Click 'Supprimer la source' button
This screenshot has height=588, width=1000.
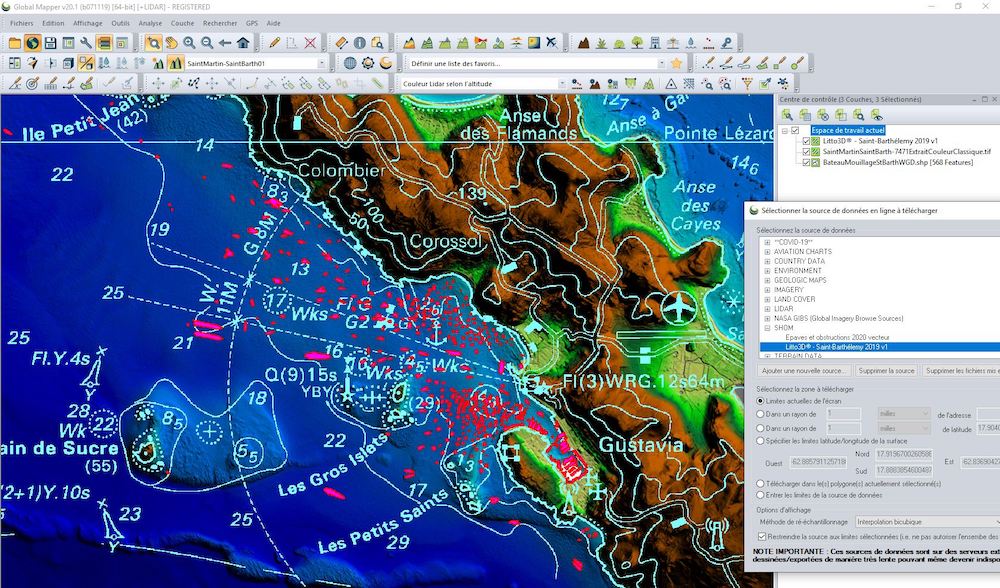click(886, 371)
